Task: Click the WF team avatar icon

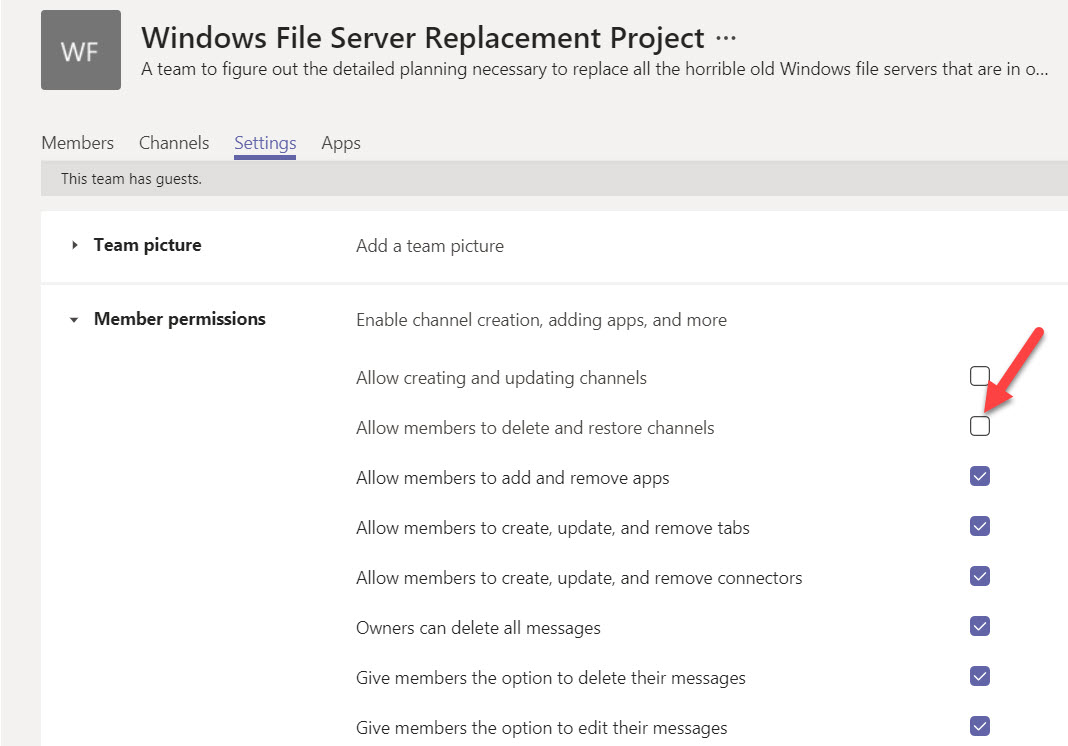Action: [81, 50]
